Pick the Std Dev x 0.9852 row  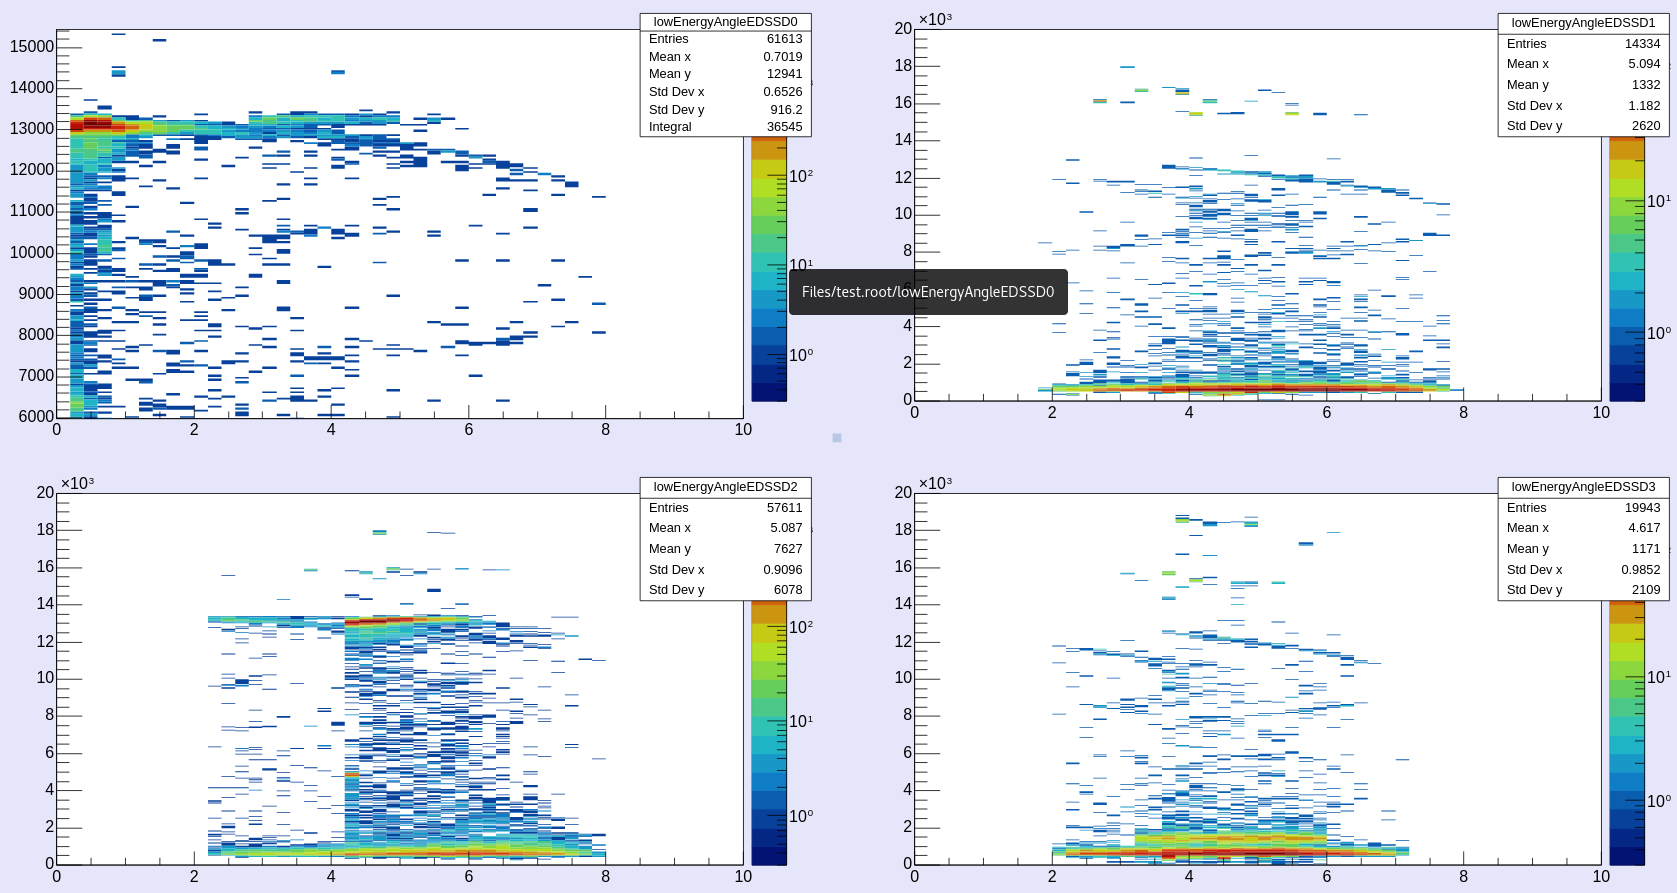click(x=1583, y=570)
